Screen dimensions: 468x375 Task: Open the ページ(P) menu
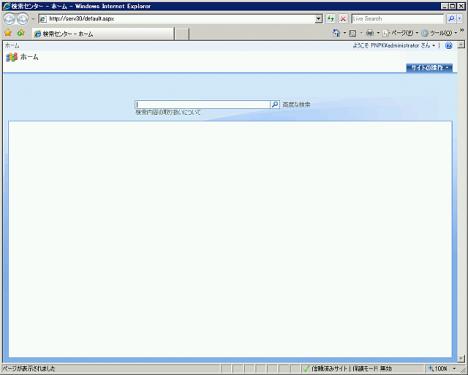pyautogui.click(x=400, y=33)
